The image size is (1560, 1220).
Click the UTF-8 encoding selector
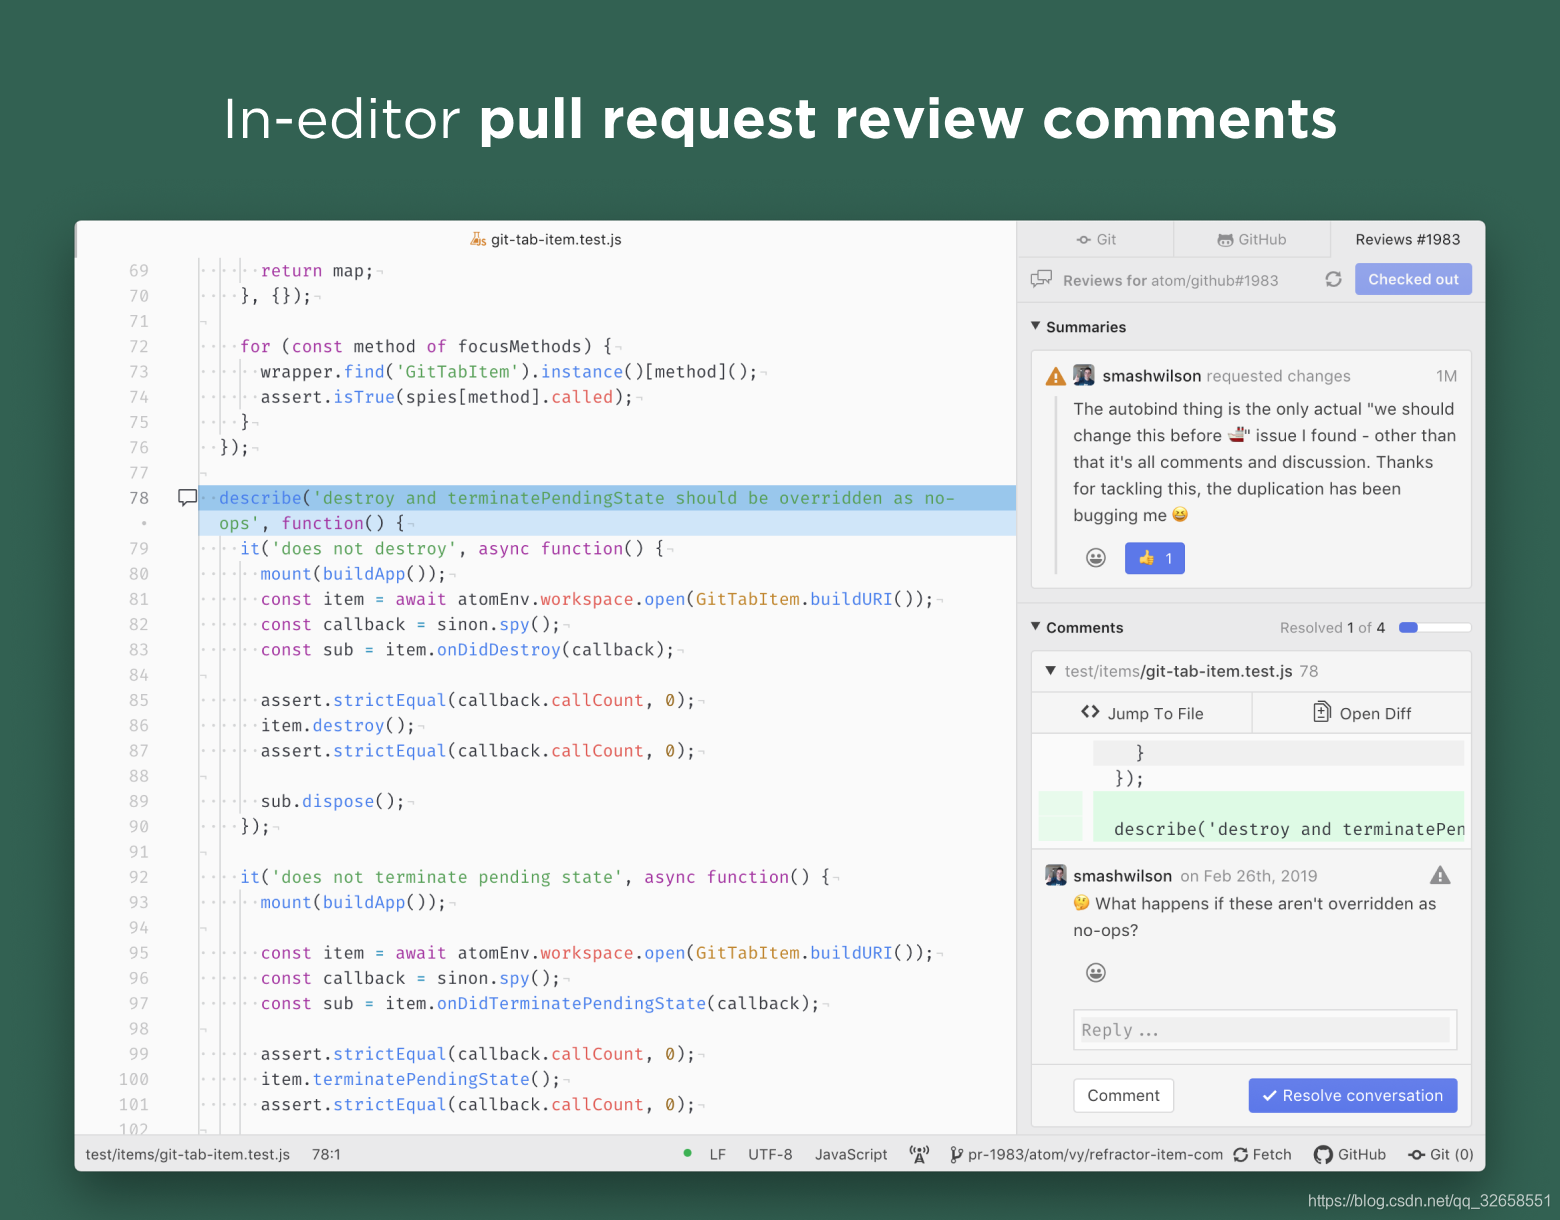[x=770, y=1154]
